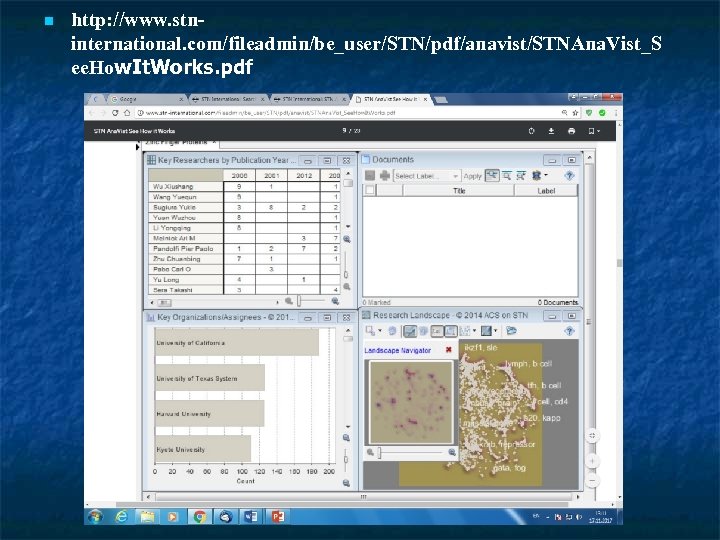Print the PDF document
This screenshot has width=720, height=540.
point(571,131)
